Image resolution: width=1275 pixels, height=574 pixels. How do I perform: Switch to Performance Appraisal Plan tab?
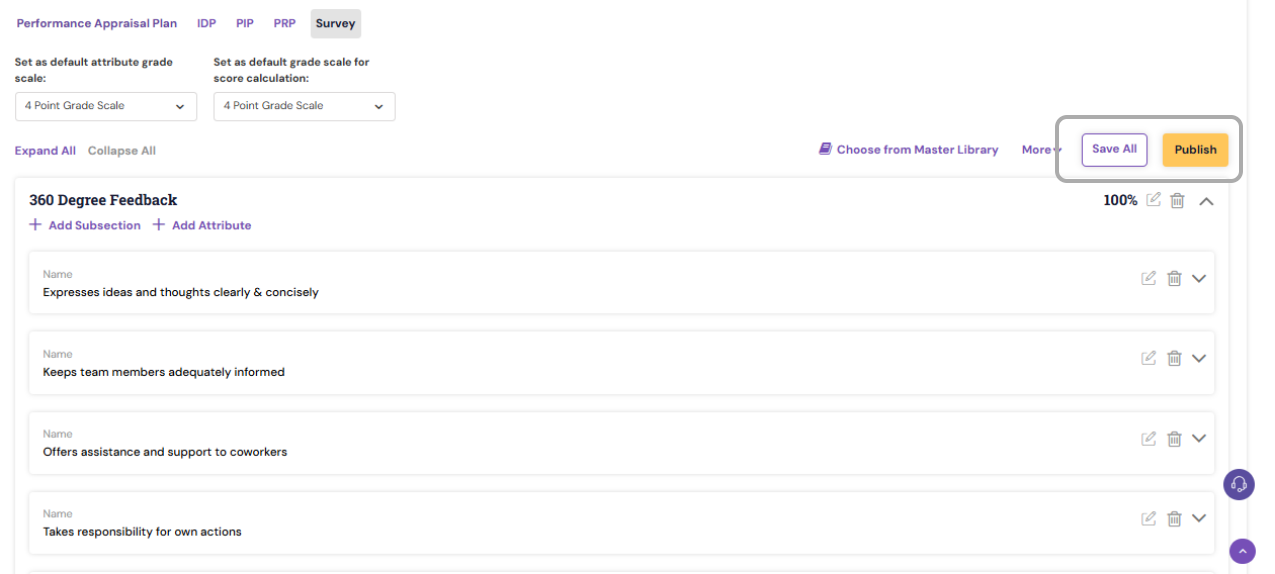(x=97, y=23)
